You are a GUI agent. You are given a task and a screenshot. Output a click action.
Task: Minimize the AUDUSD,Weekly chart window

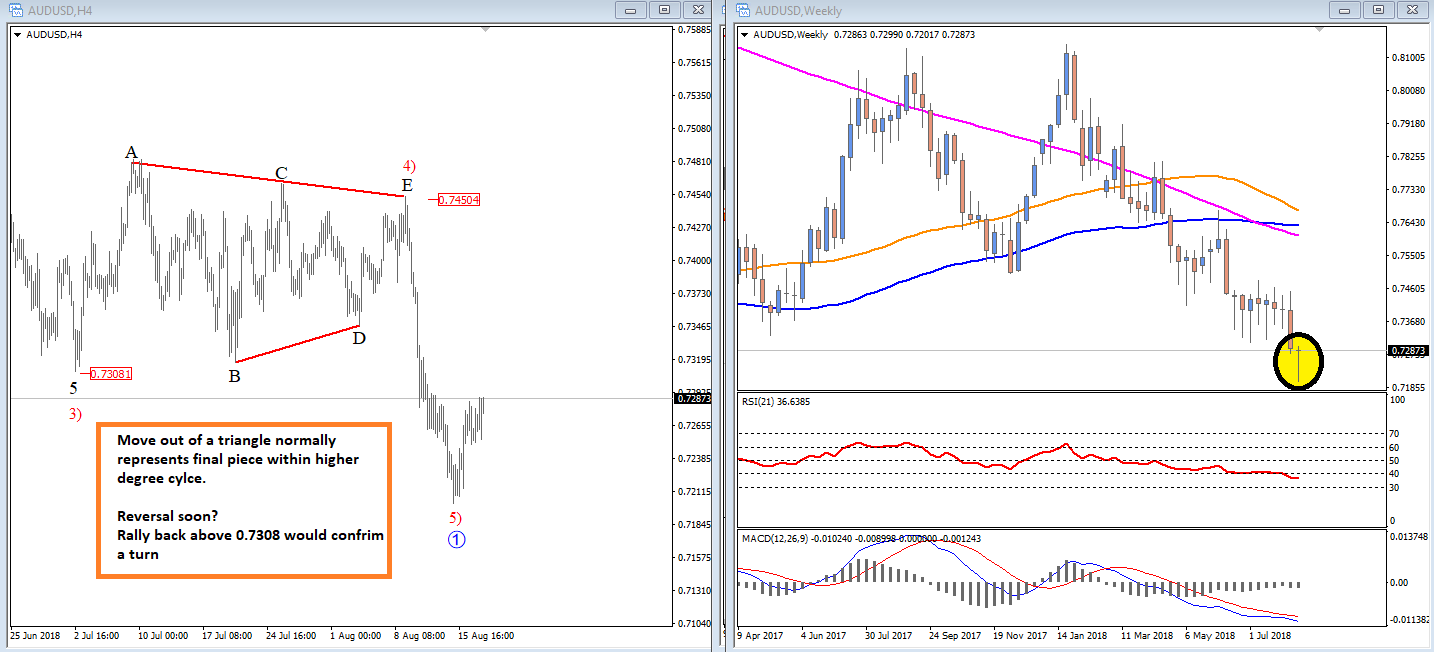tap(1346, 10)
